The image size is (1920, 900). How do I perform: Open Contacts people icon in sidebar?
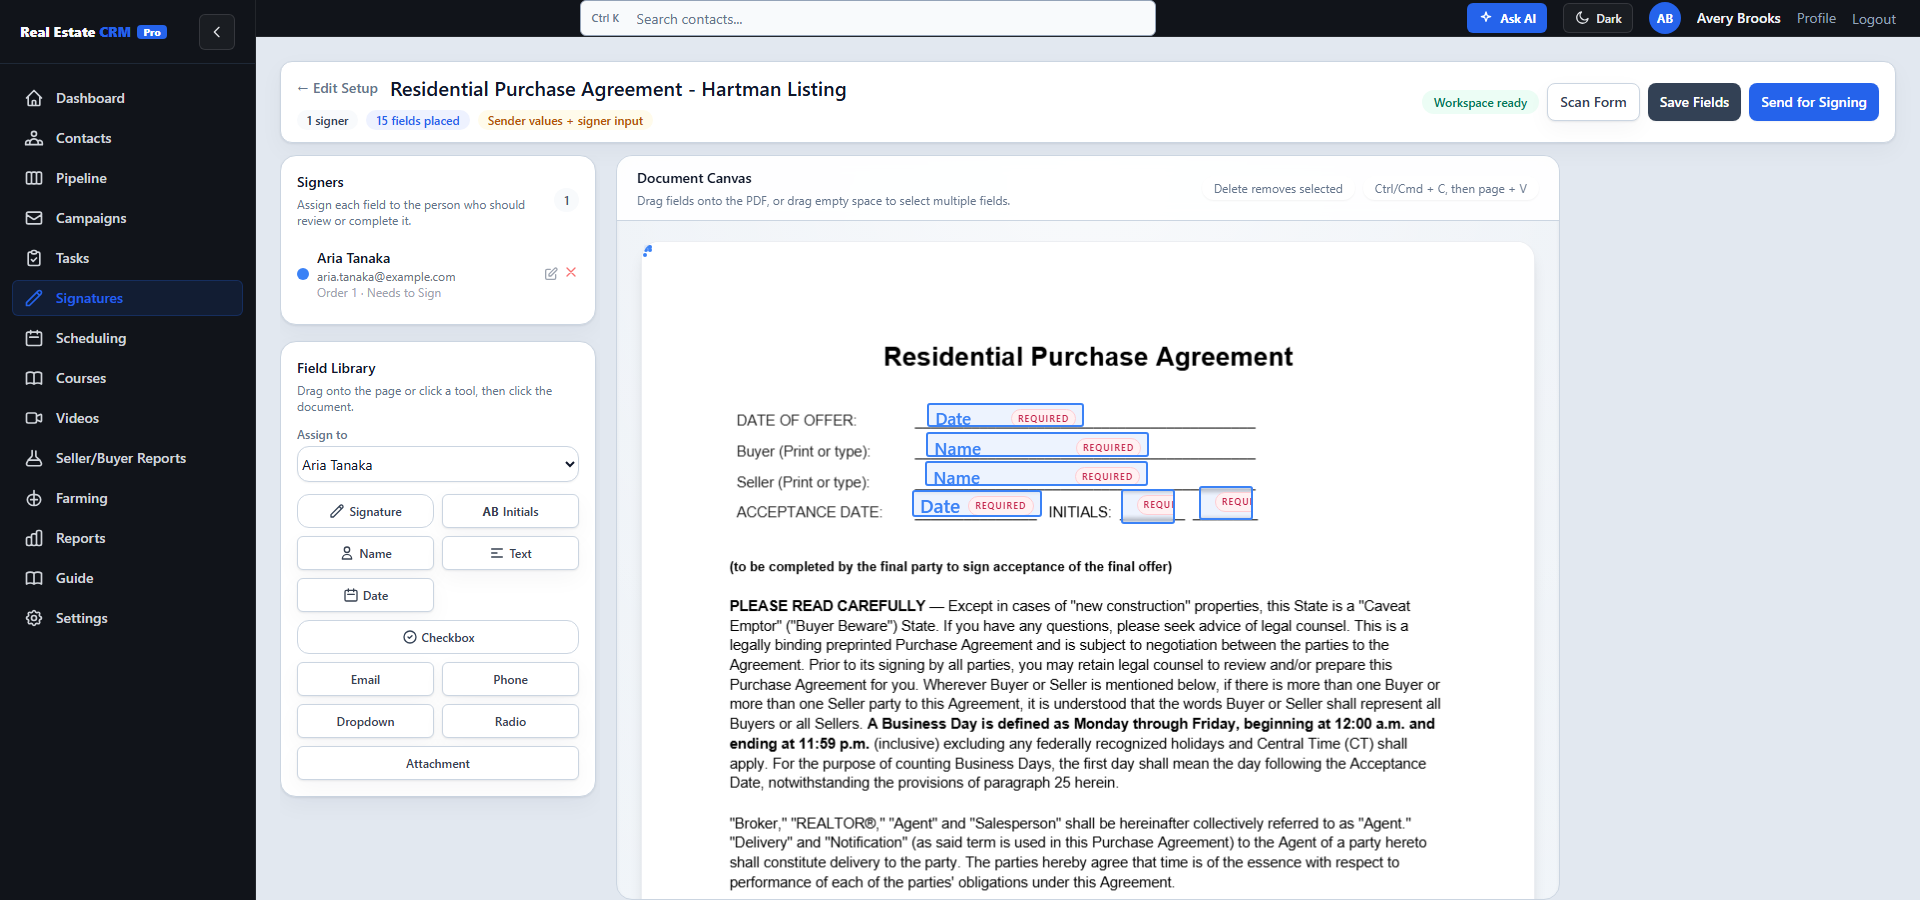point(34,138)
